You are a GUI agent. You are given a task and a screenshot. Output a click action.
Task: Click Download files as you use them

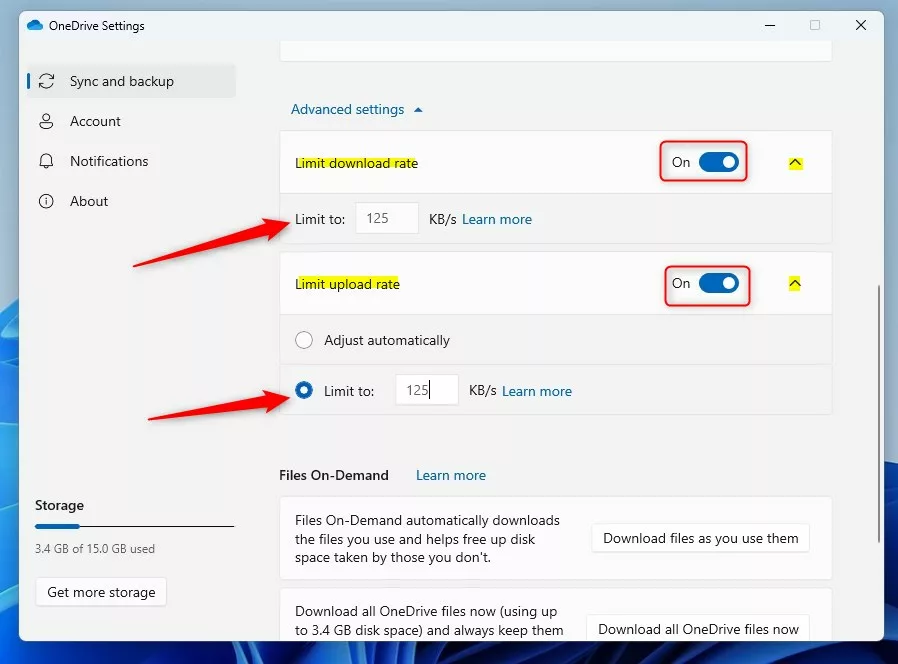click(700, 539)
